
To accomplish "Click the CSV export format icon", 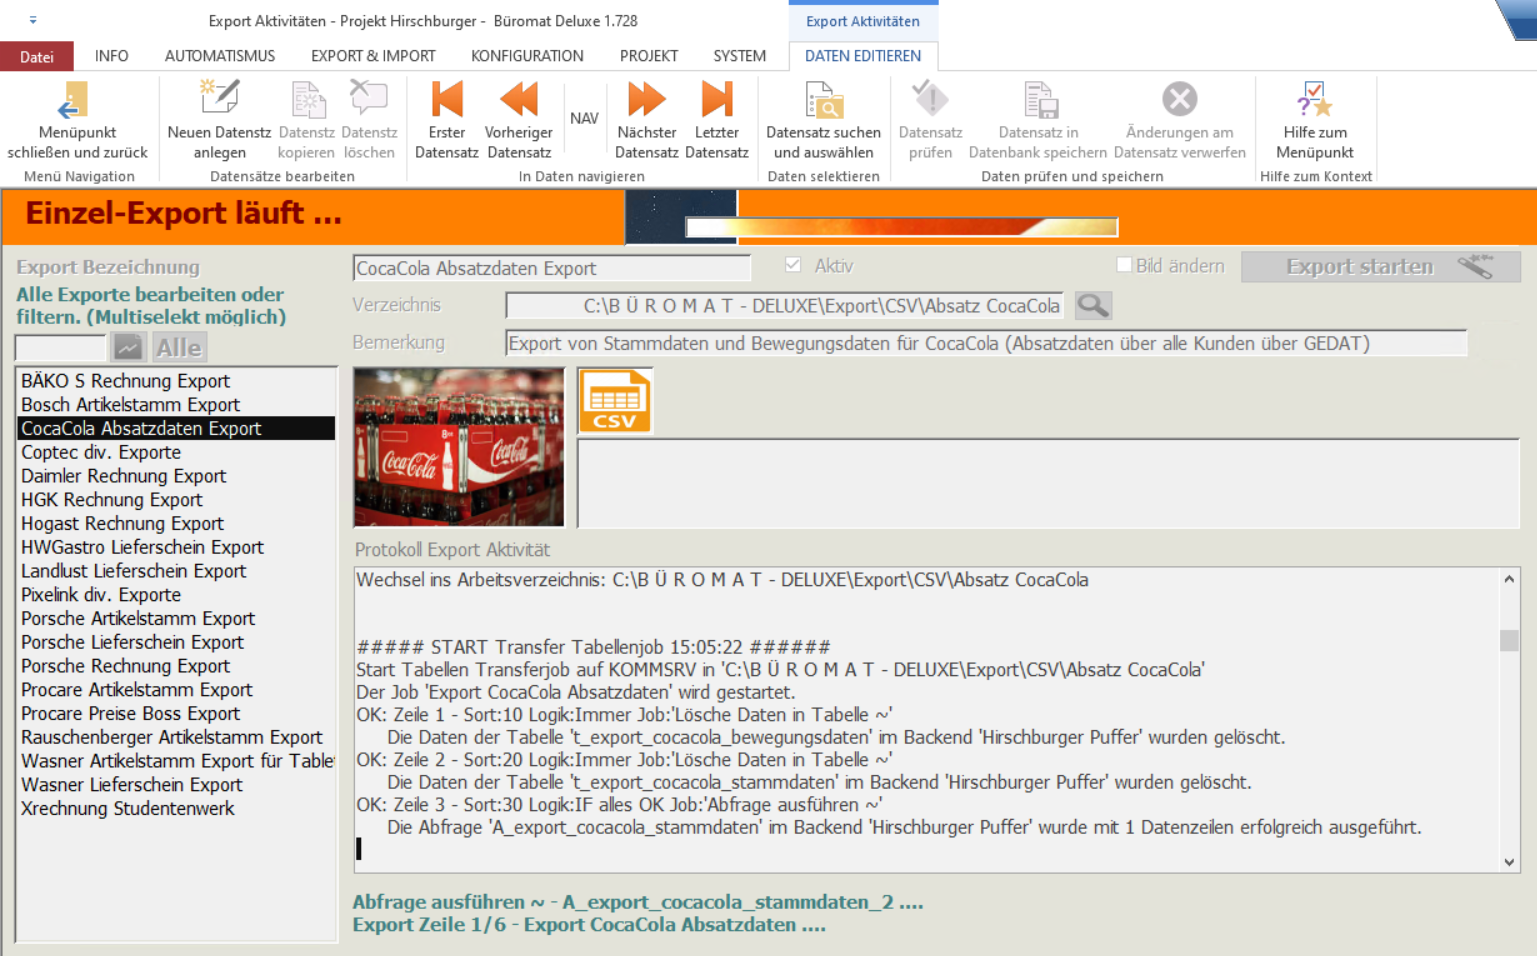I will click(615, 401).
